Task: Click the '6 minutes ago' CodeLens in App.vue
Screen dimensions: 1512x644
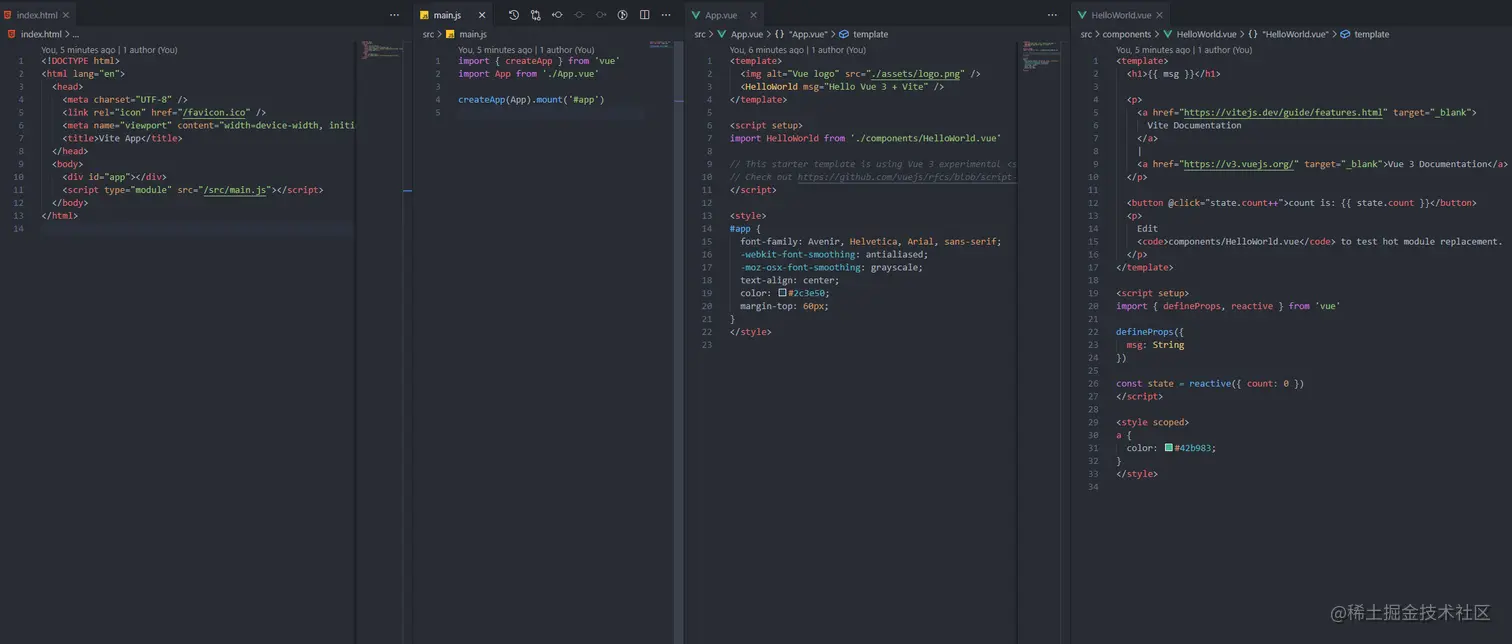Action: [x=798, y=49]
